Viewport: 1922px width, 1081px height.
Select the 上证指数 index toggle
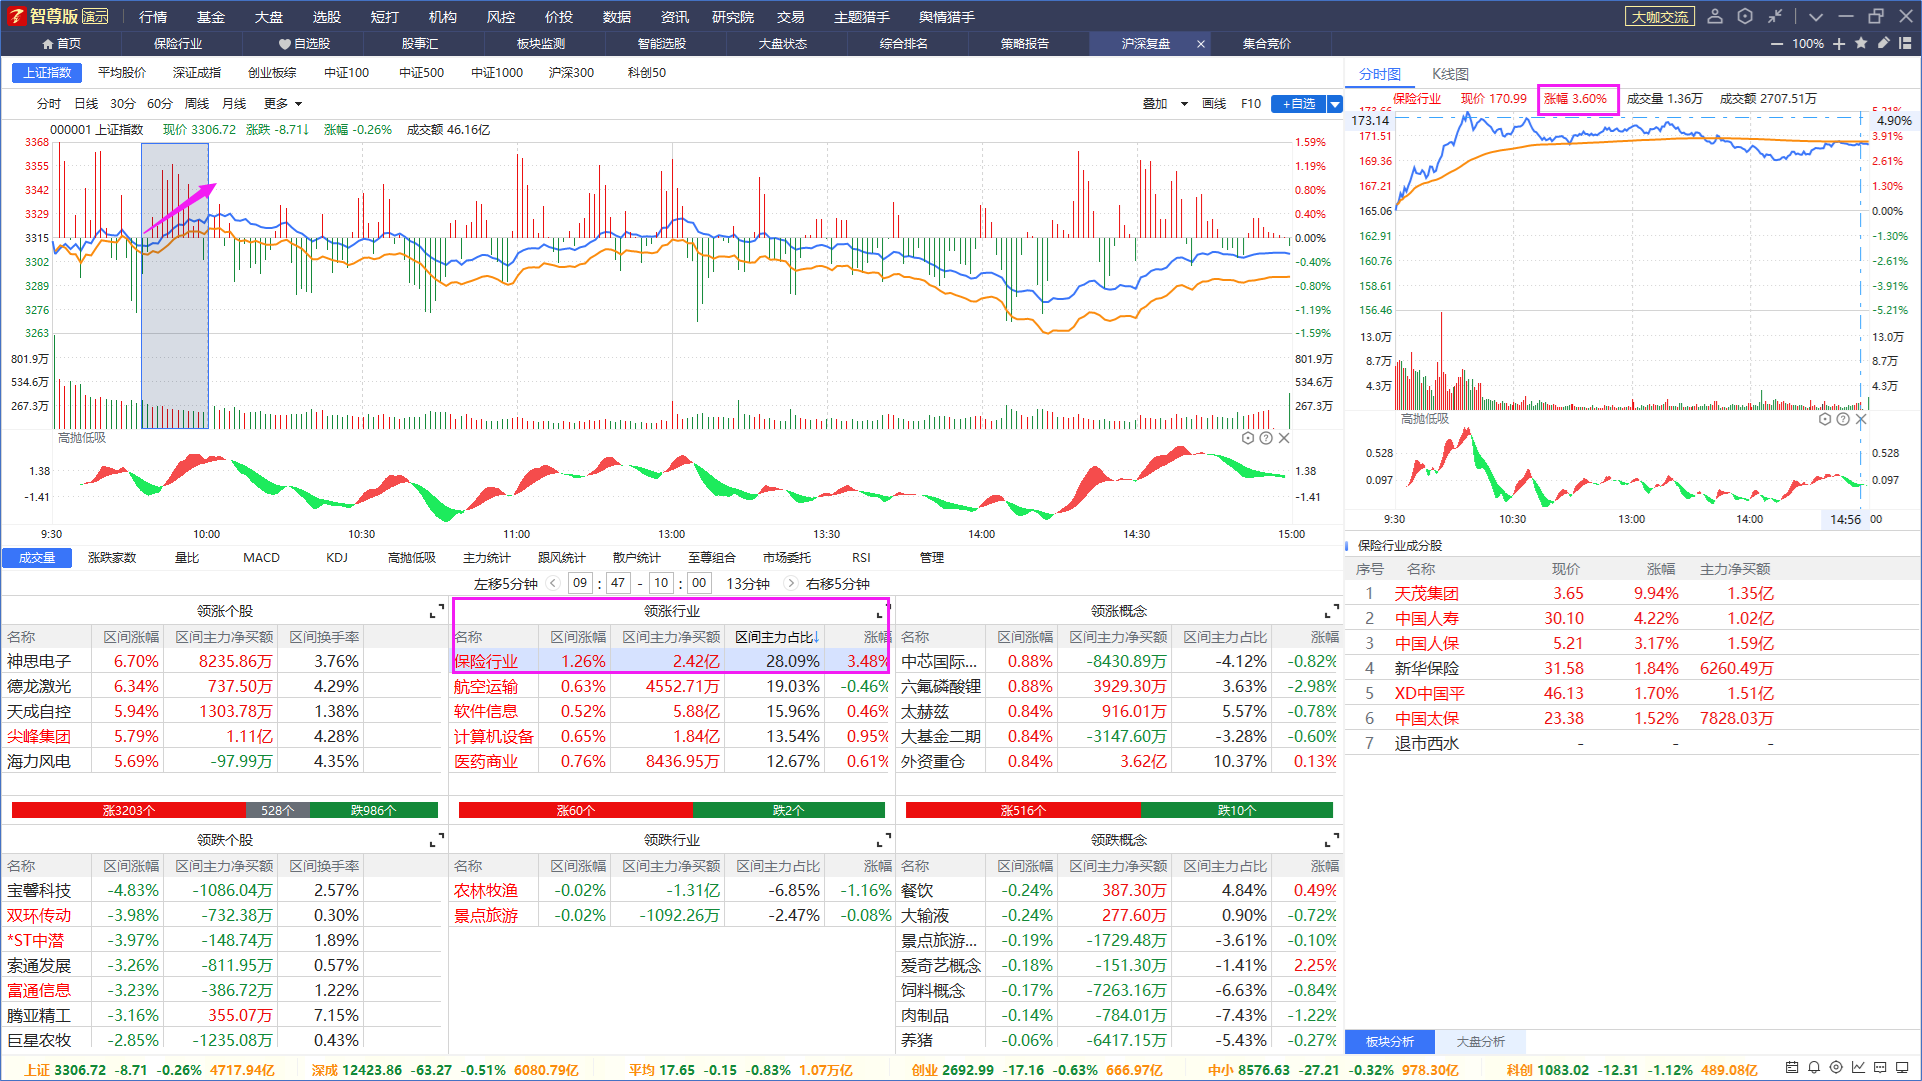point(48,73)
